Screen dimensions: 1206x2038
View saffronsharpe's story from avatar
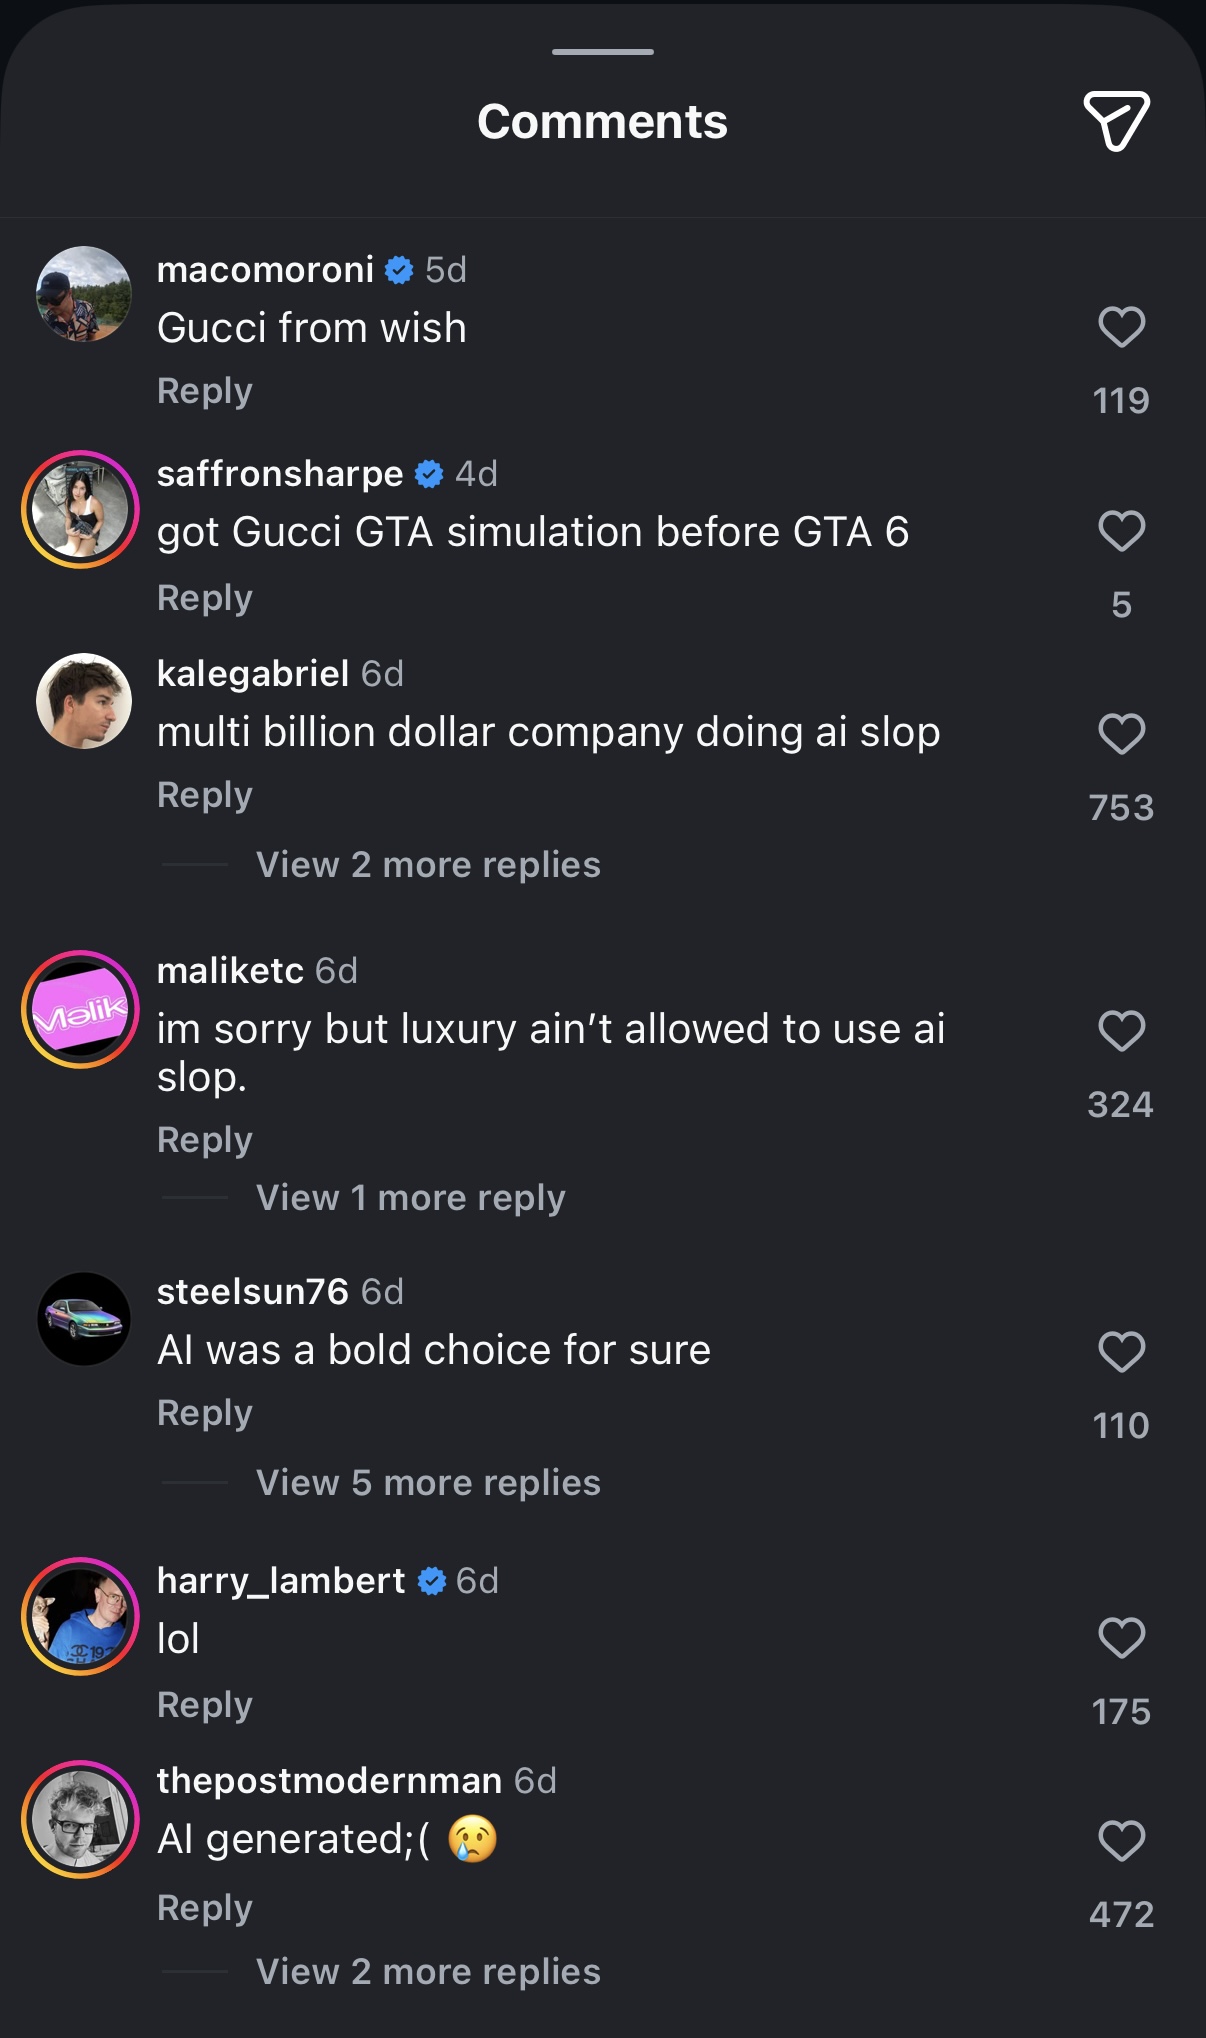tap(80, 509)
